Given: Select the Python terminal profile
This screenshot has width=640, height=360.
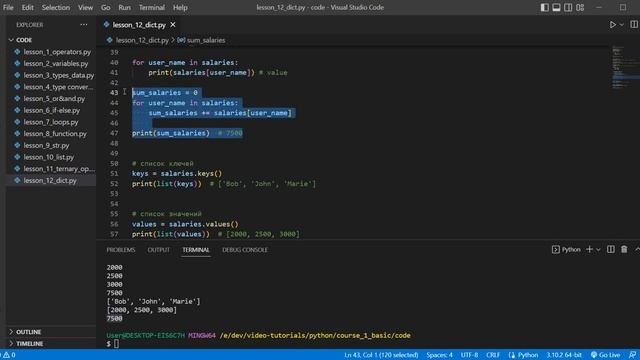Looking at the screenshot, I should click(x=566, y=249).
